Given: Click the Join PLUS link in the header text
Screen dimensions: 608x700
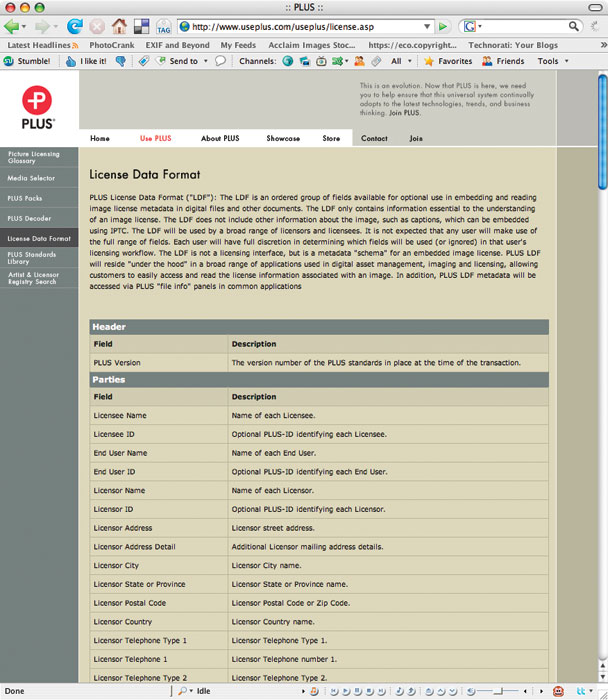Looking at the screenshot, I should pyautogui.click(x=404, y=113).
